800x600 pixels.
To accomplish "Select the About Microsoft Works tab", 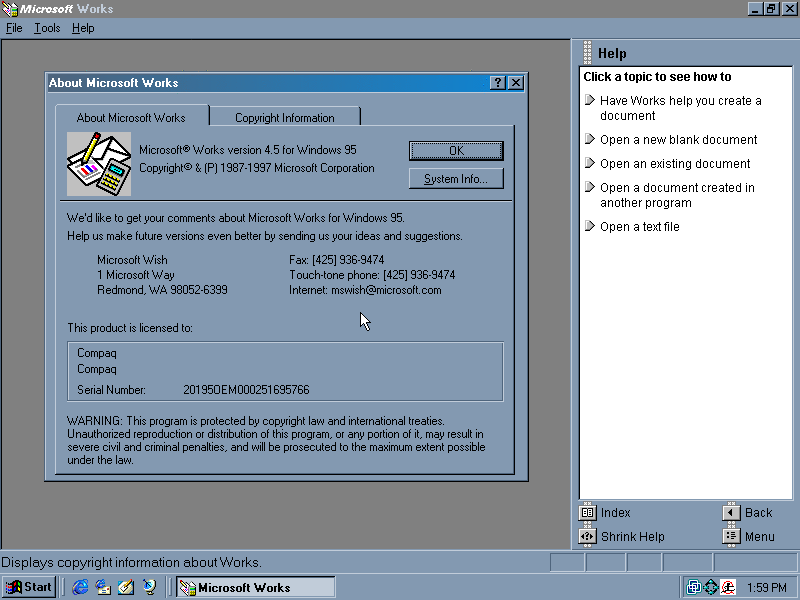I will [x=131, y=117].
